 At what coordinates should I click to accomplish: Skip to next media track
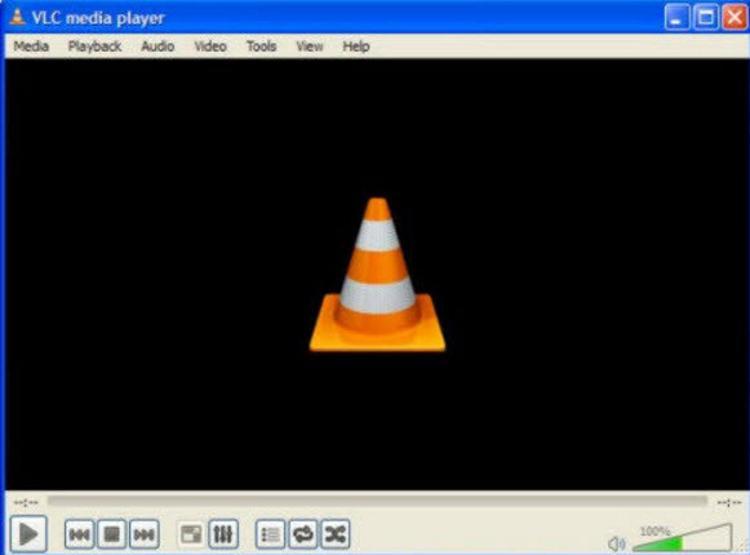pyautogui.click(x=144, y=535)
